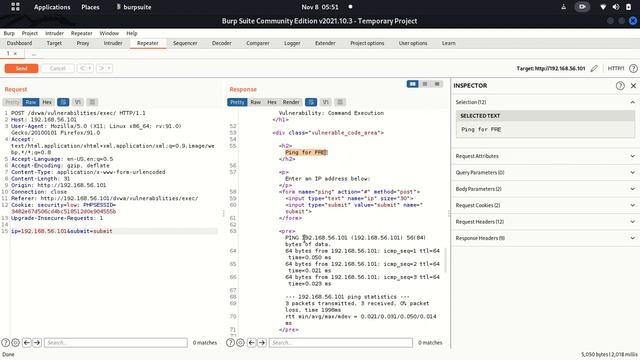Switch to the Proxy tab
This screenshot has height=360, width=640.
coord(83,43)
